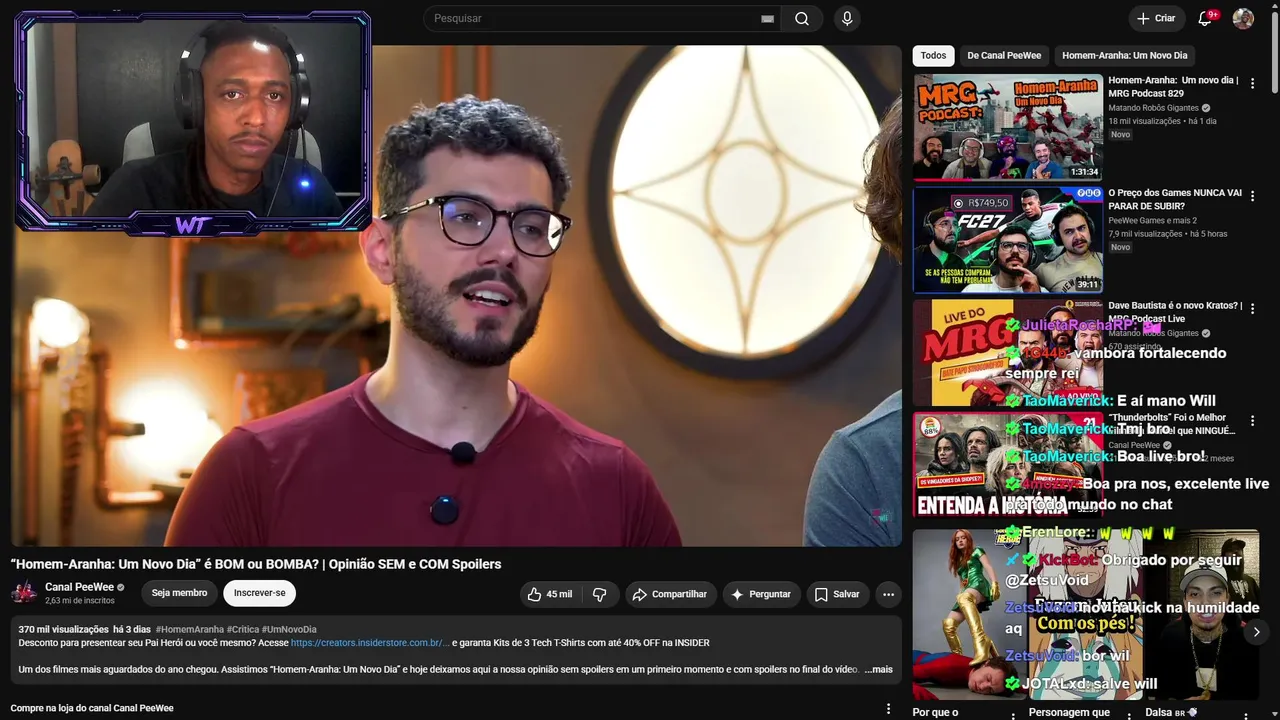The image size is (1280, 720).
Task: Click '18 mil visualizações' text of MRG Podcast
Action: 1144,121
